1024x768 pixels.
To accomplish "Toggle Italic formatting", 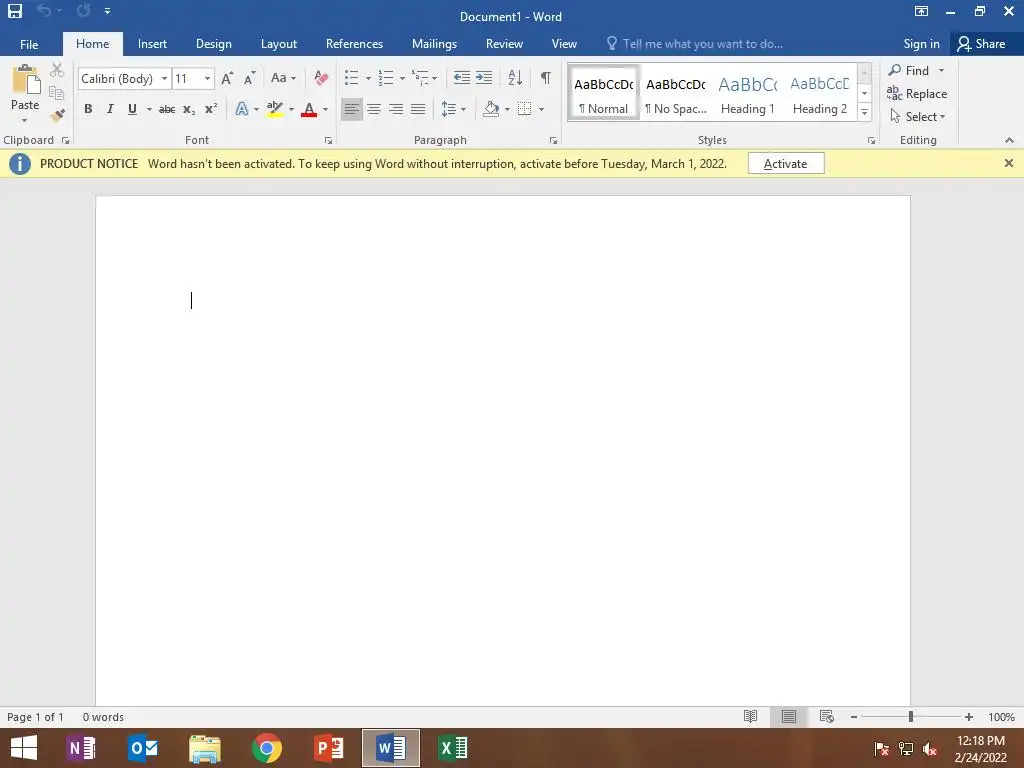I will 110,109.
